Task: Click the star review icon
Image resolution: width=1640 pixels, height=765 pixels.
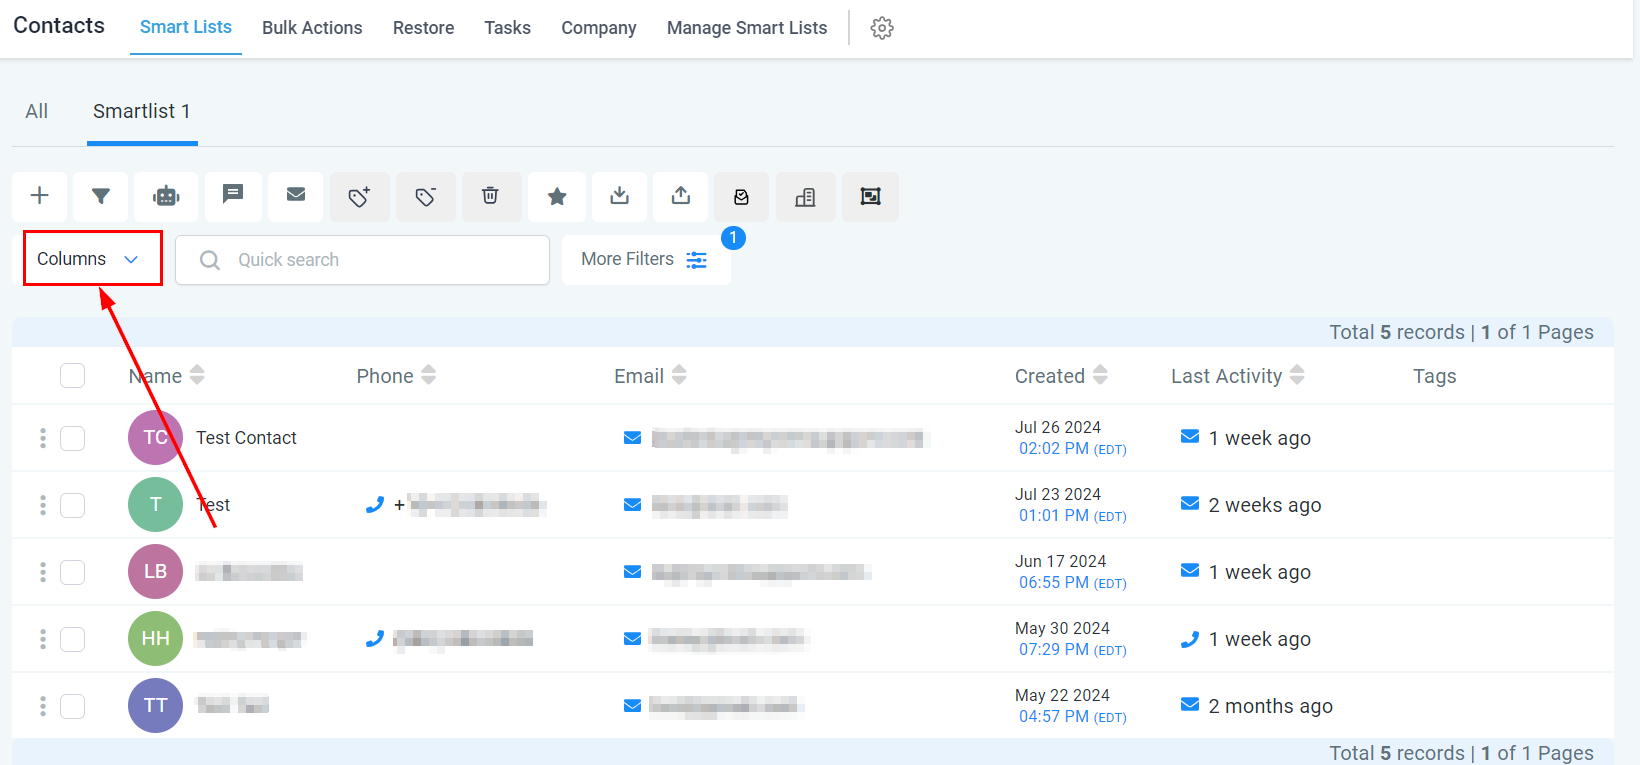Action: pyautogui.click(x=557, y=196)
